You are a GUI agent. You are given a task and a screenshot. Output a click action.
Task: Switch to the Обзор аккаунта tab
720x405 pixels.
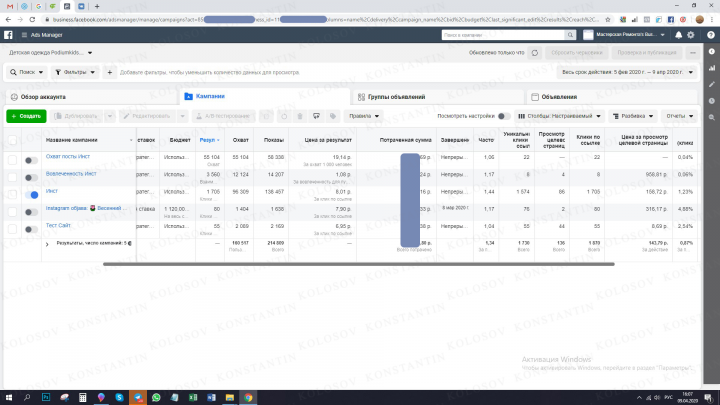pyautogui.click(x=90, y=97)
